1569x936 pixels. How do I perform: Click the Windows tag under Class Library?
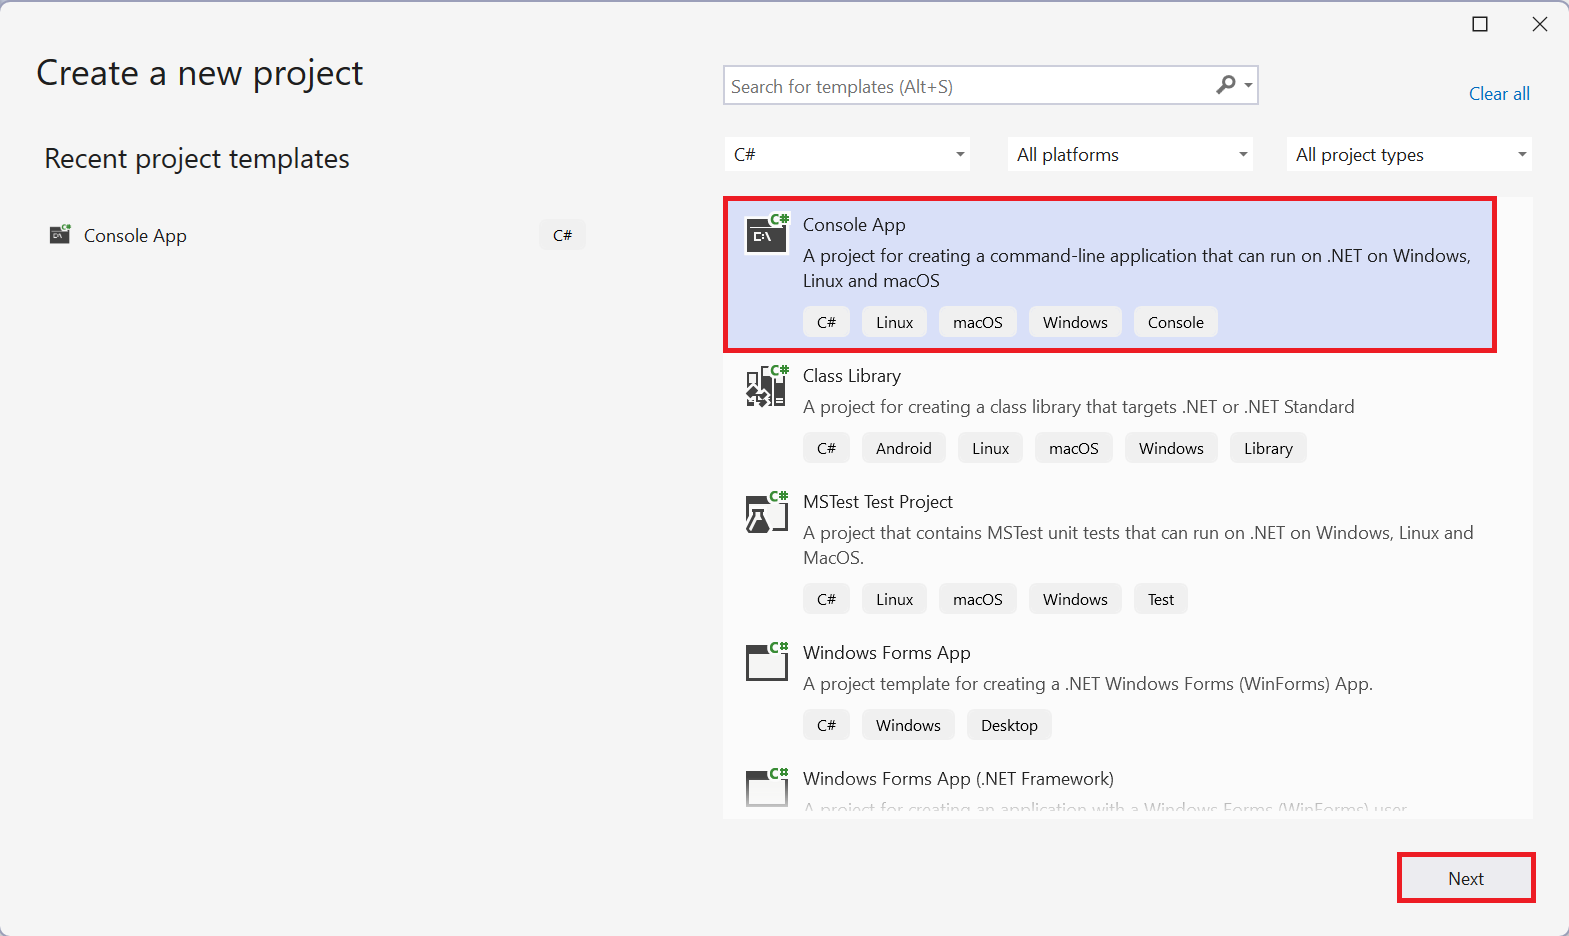click(x=1171, y=448)
